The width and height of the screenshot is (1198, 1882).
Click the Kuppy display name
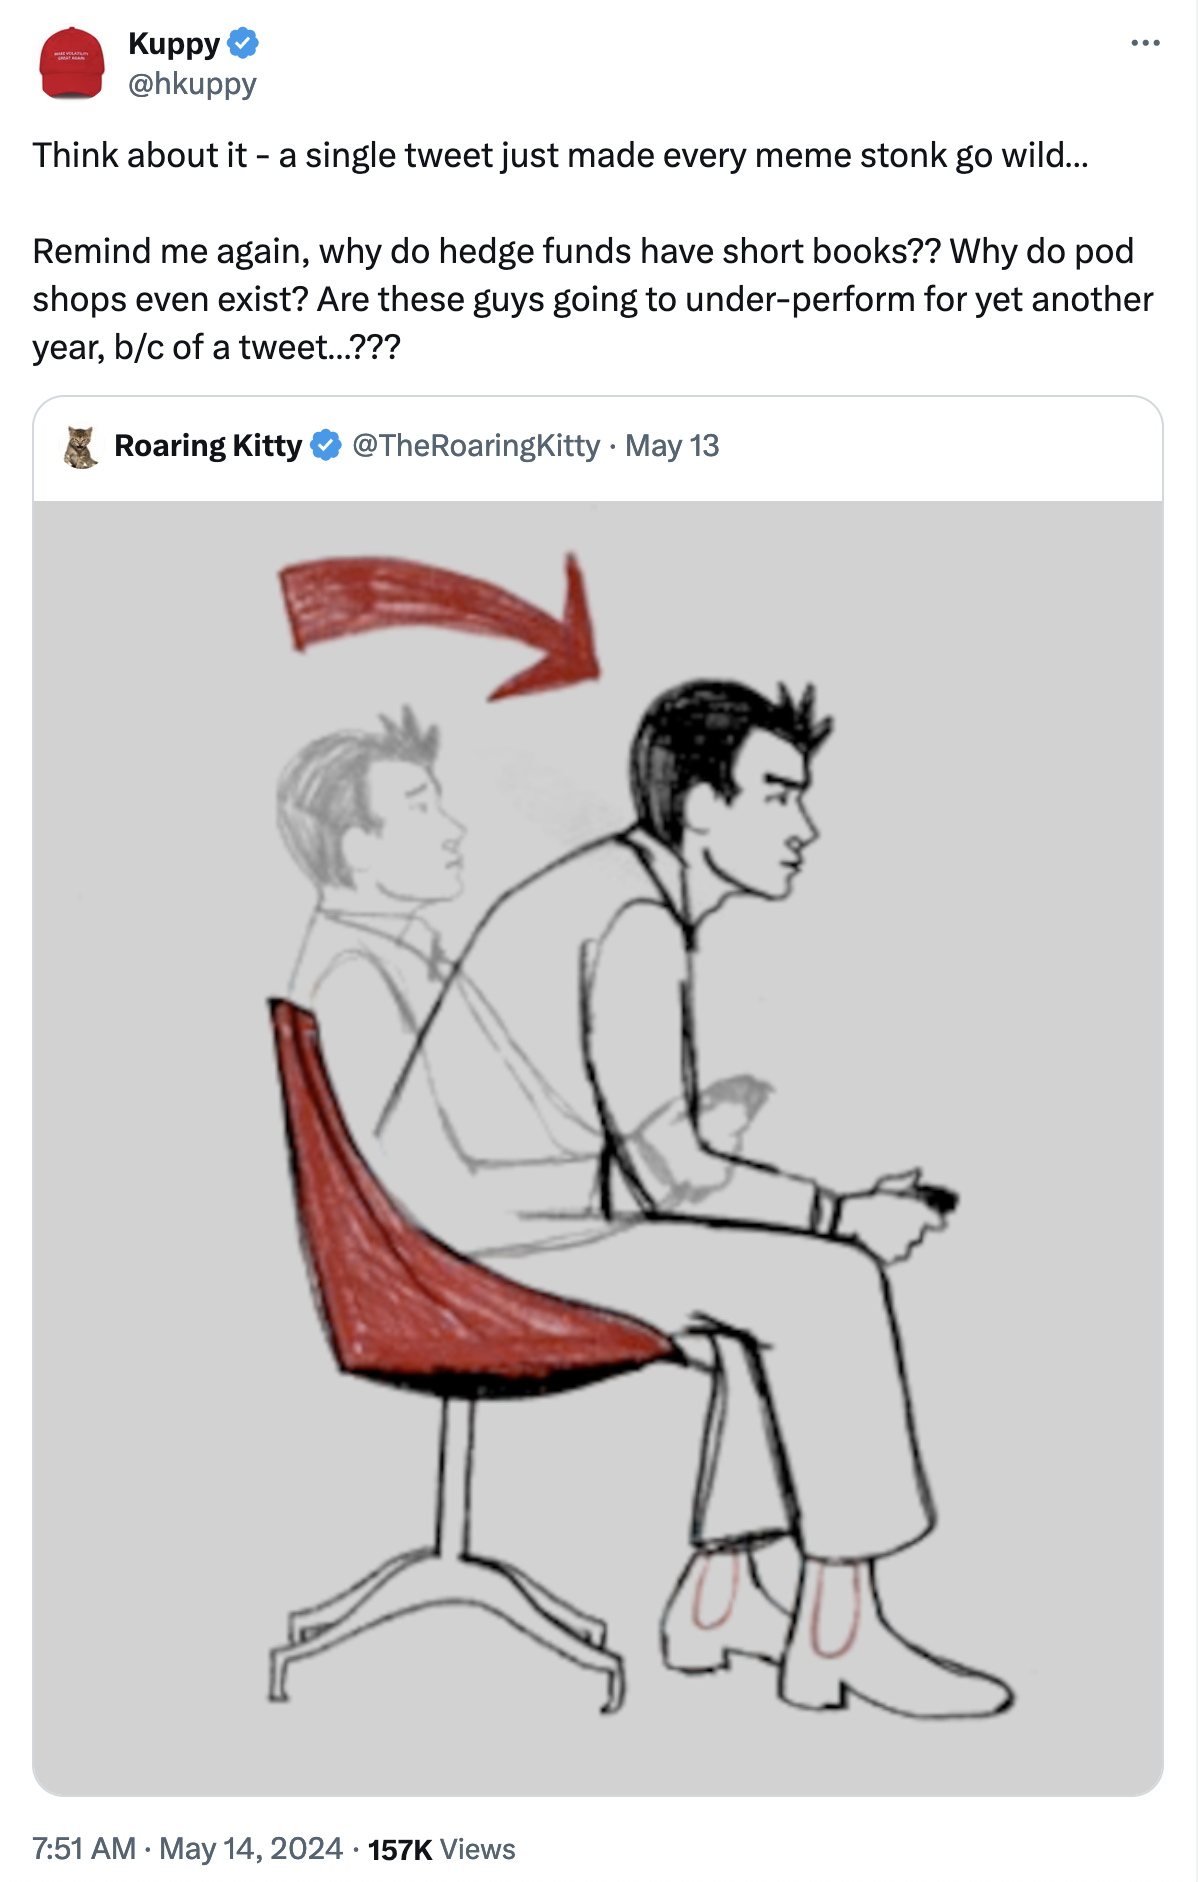(x=174, y=43)
